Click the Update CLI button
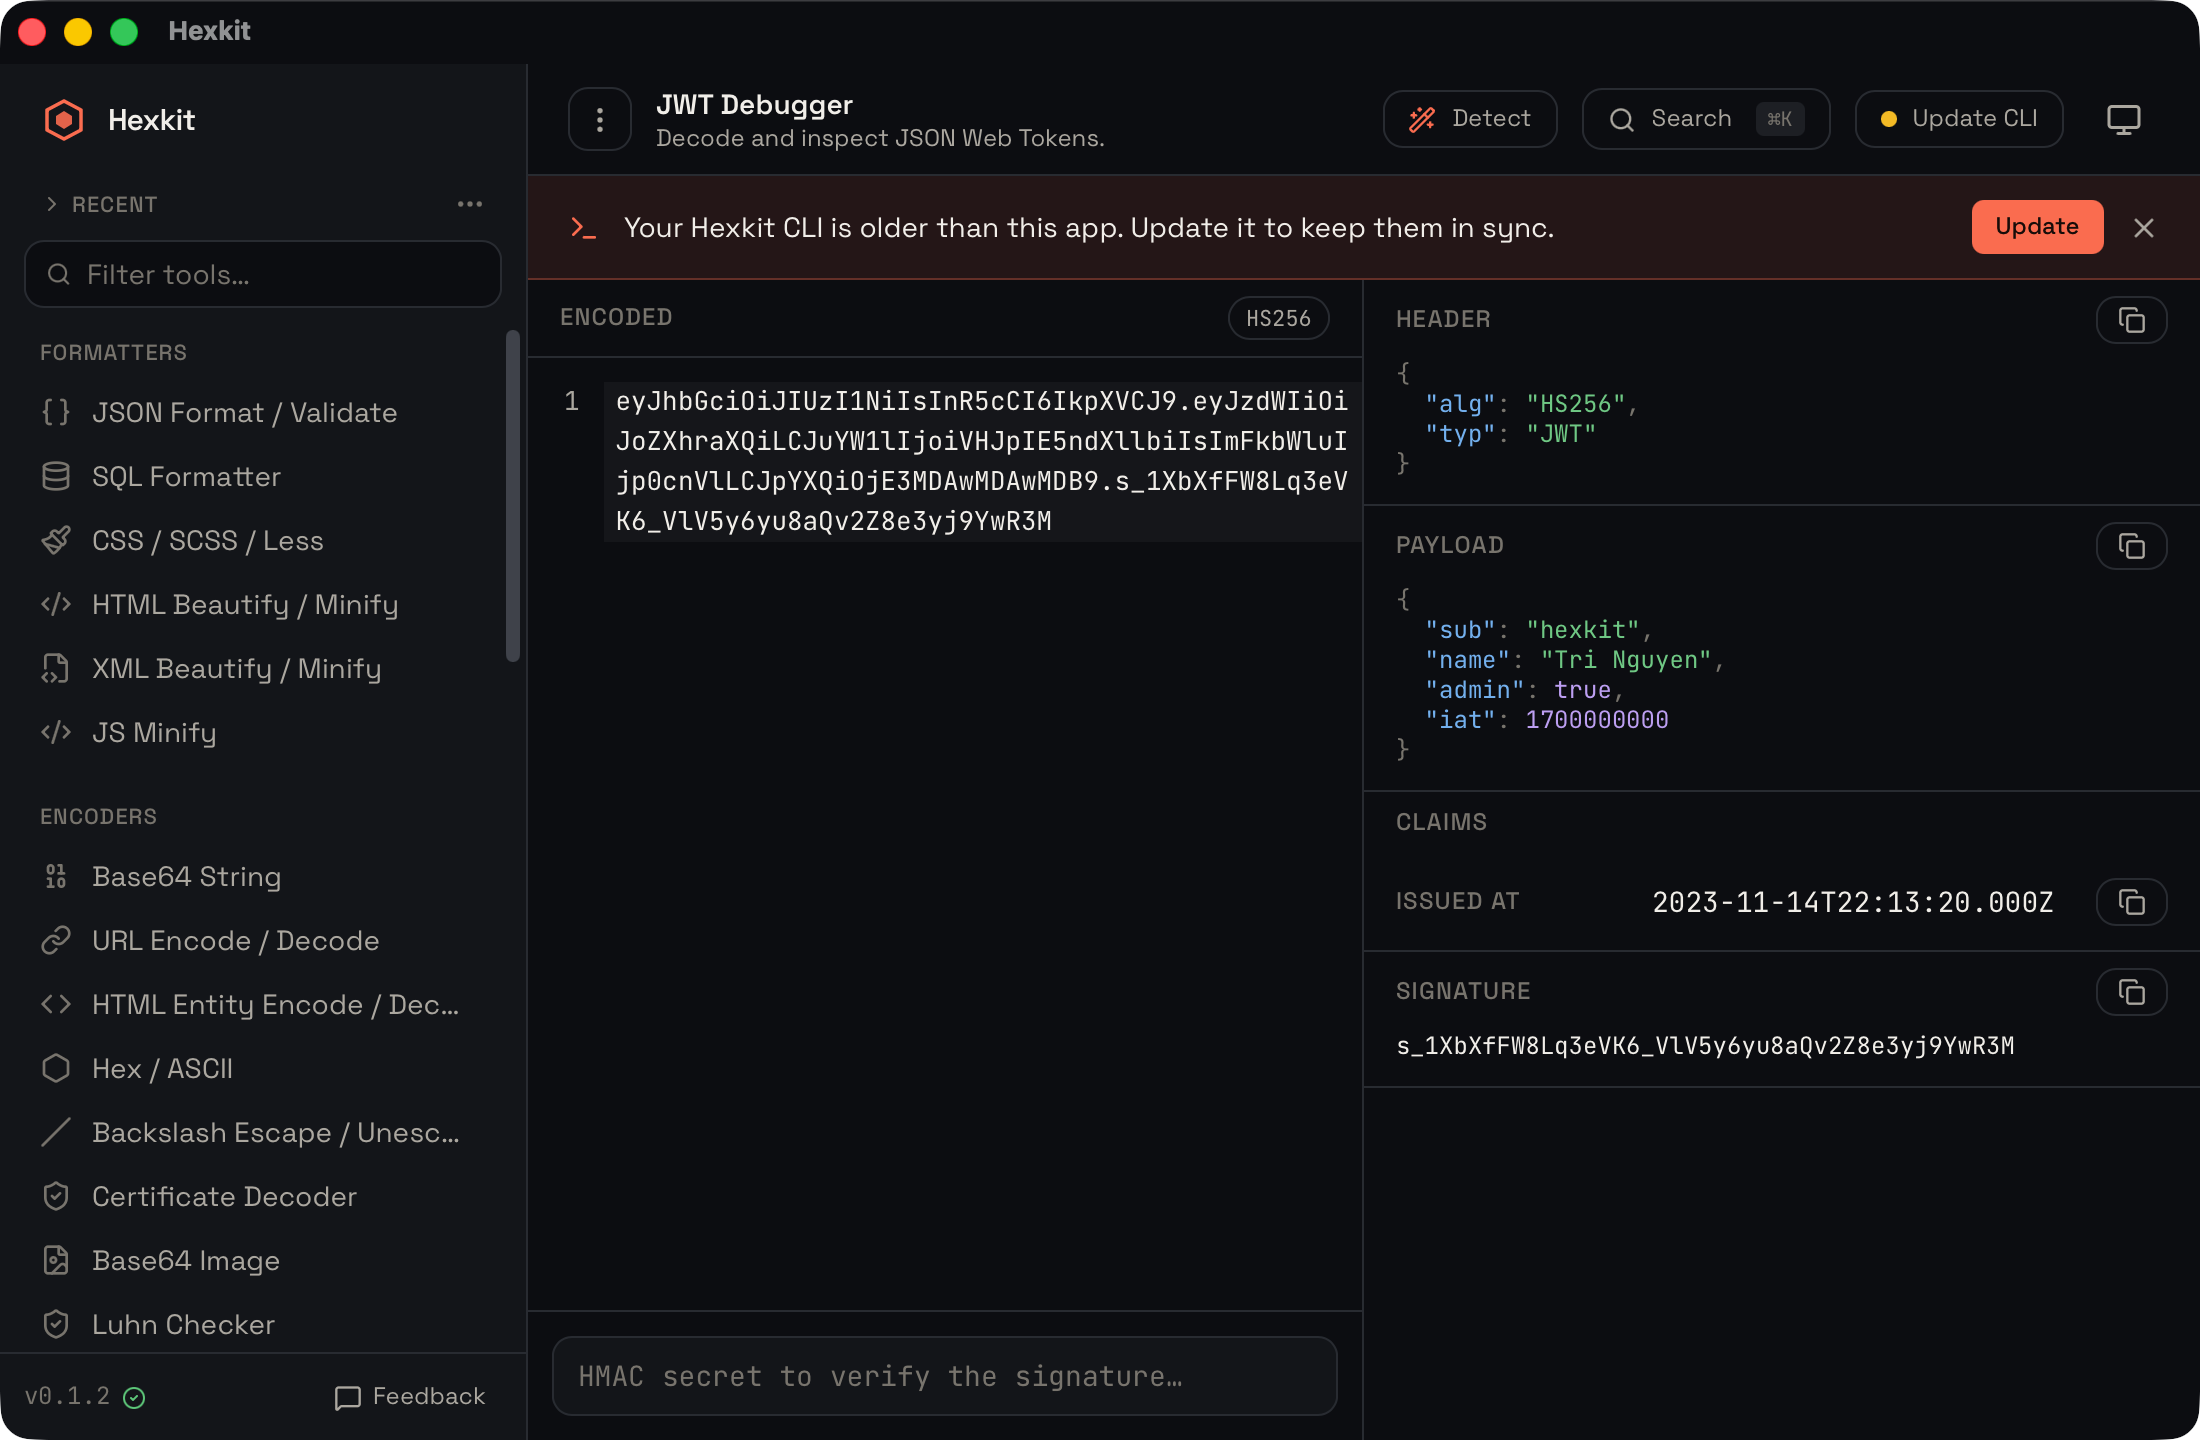 (1959, 119)
